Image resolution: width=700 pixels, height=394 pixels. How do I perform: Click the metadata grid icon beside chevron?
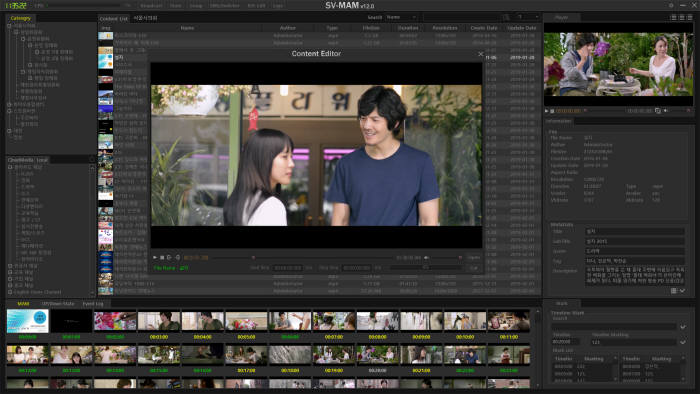click(674, 290)
